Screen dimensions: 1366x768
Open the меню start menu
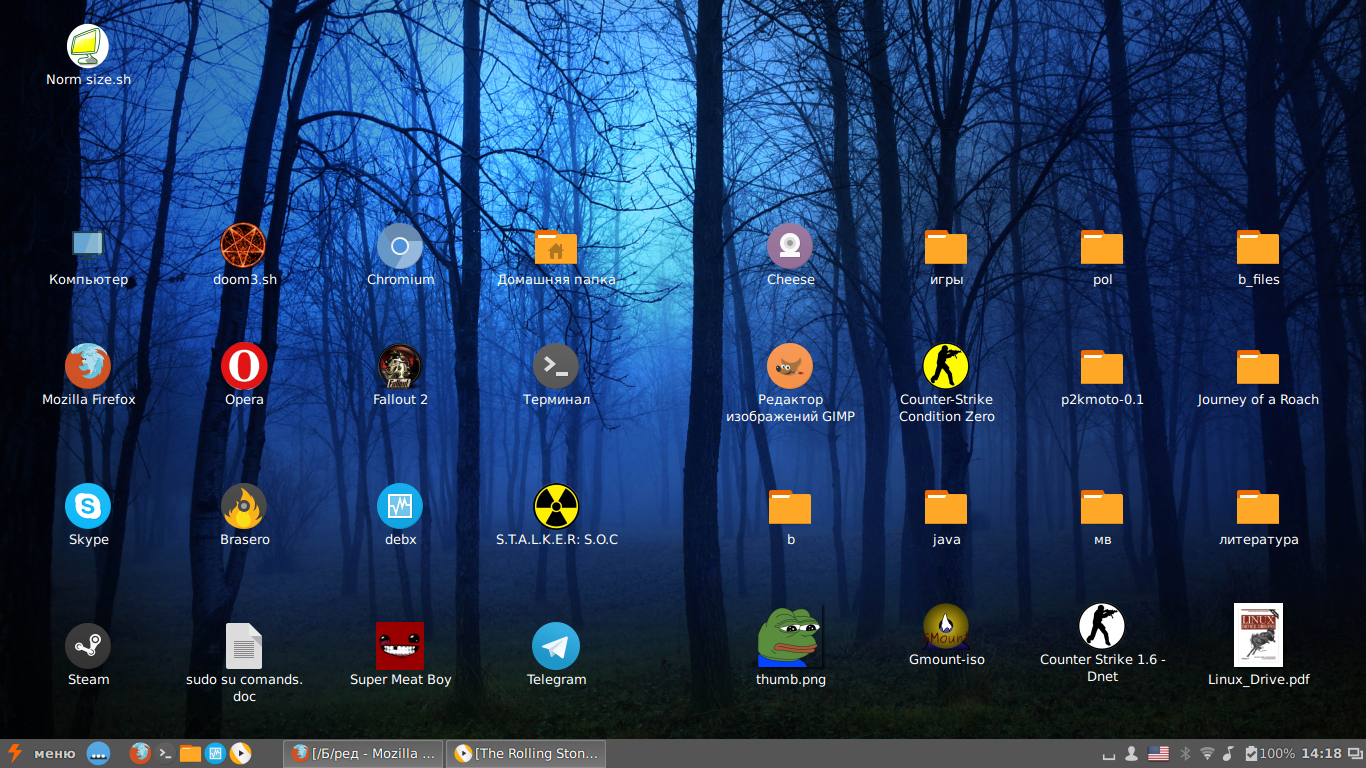pos(42,753)
